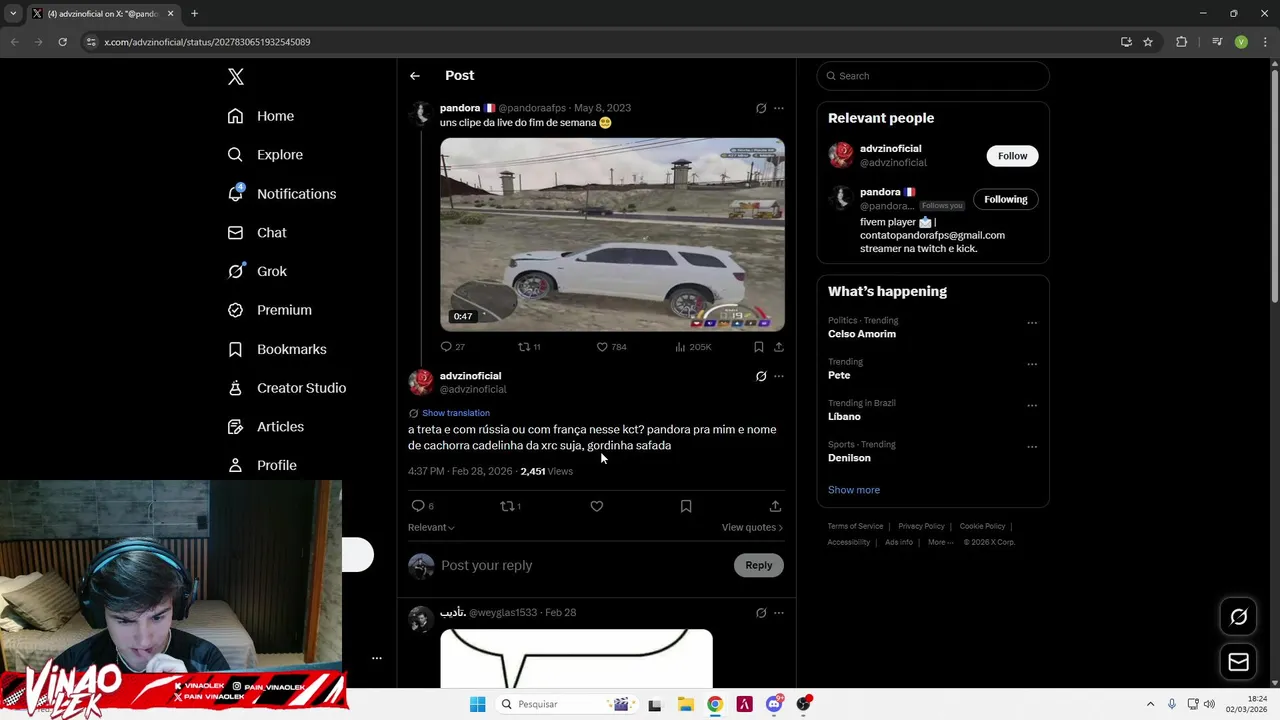The height and width of the screenshot is (720, 1280).
Task: Open the floating Grok button
Action: click(x=1238, y=617)
